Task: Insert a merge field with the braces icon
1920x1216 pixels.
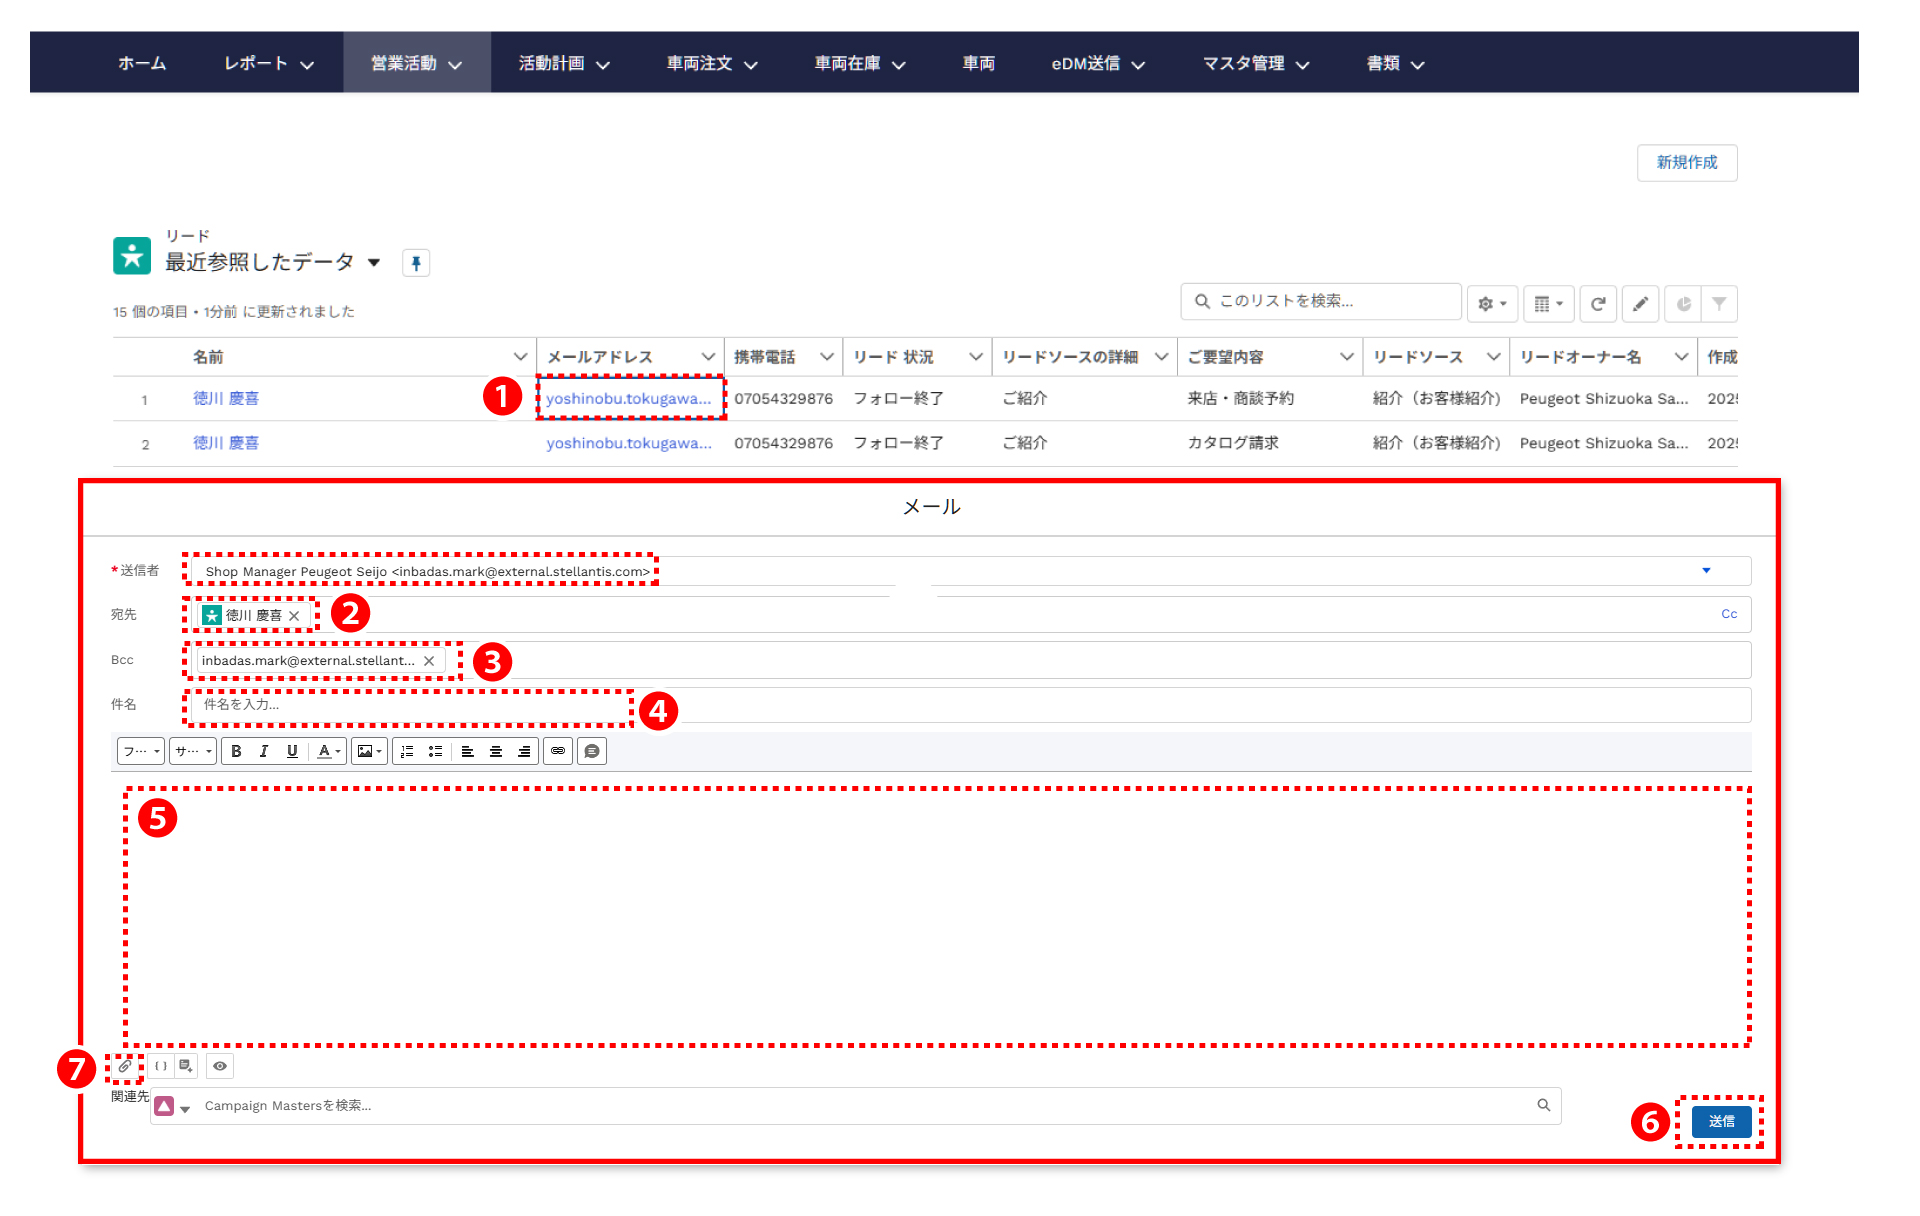Action: (x=161, y=1066)
